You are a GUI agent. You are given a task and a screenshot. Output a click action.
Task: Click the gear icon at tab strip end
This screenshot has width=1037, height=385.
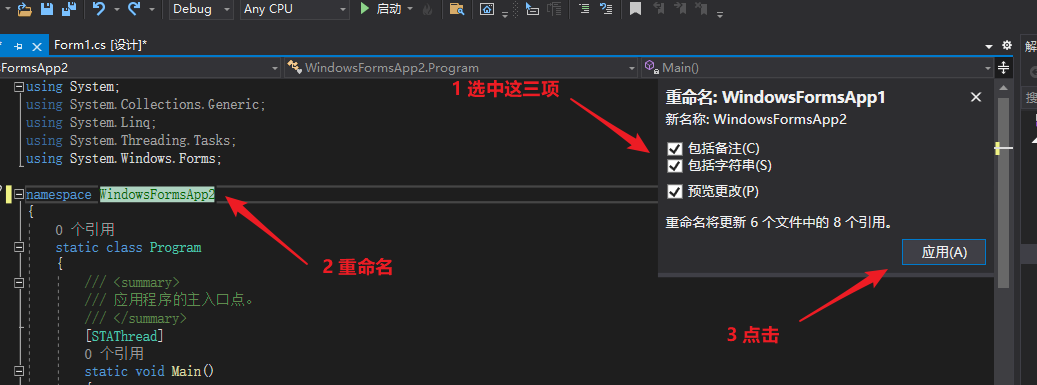[1007, 46]
